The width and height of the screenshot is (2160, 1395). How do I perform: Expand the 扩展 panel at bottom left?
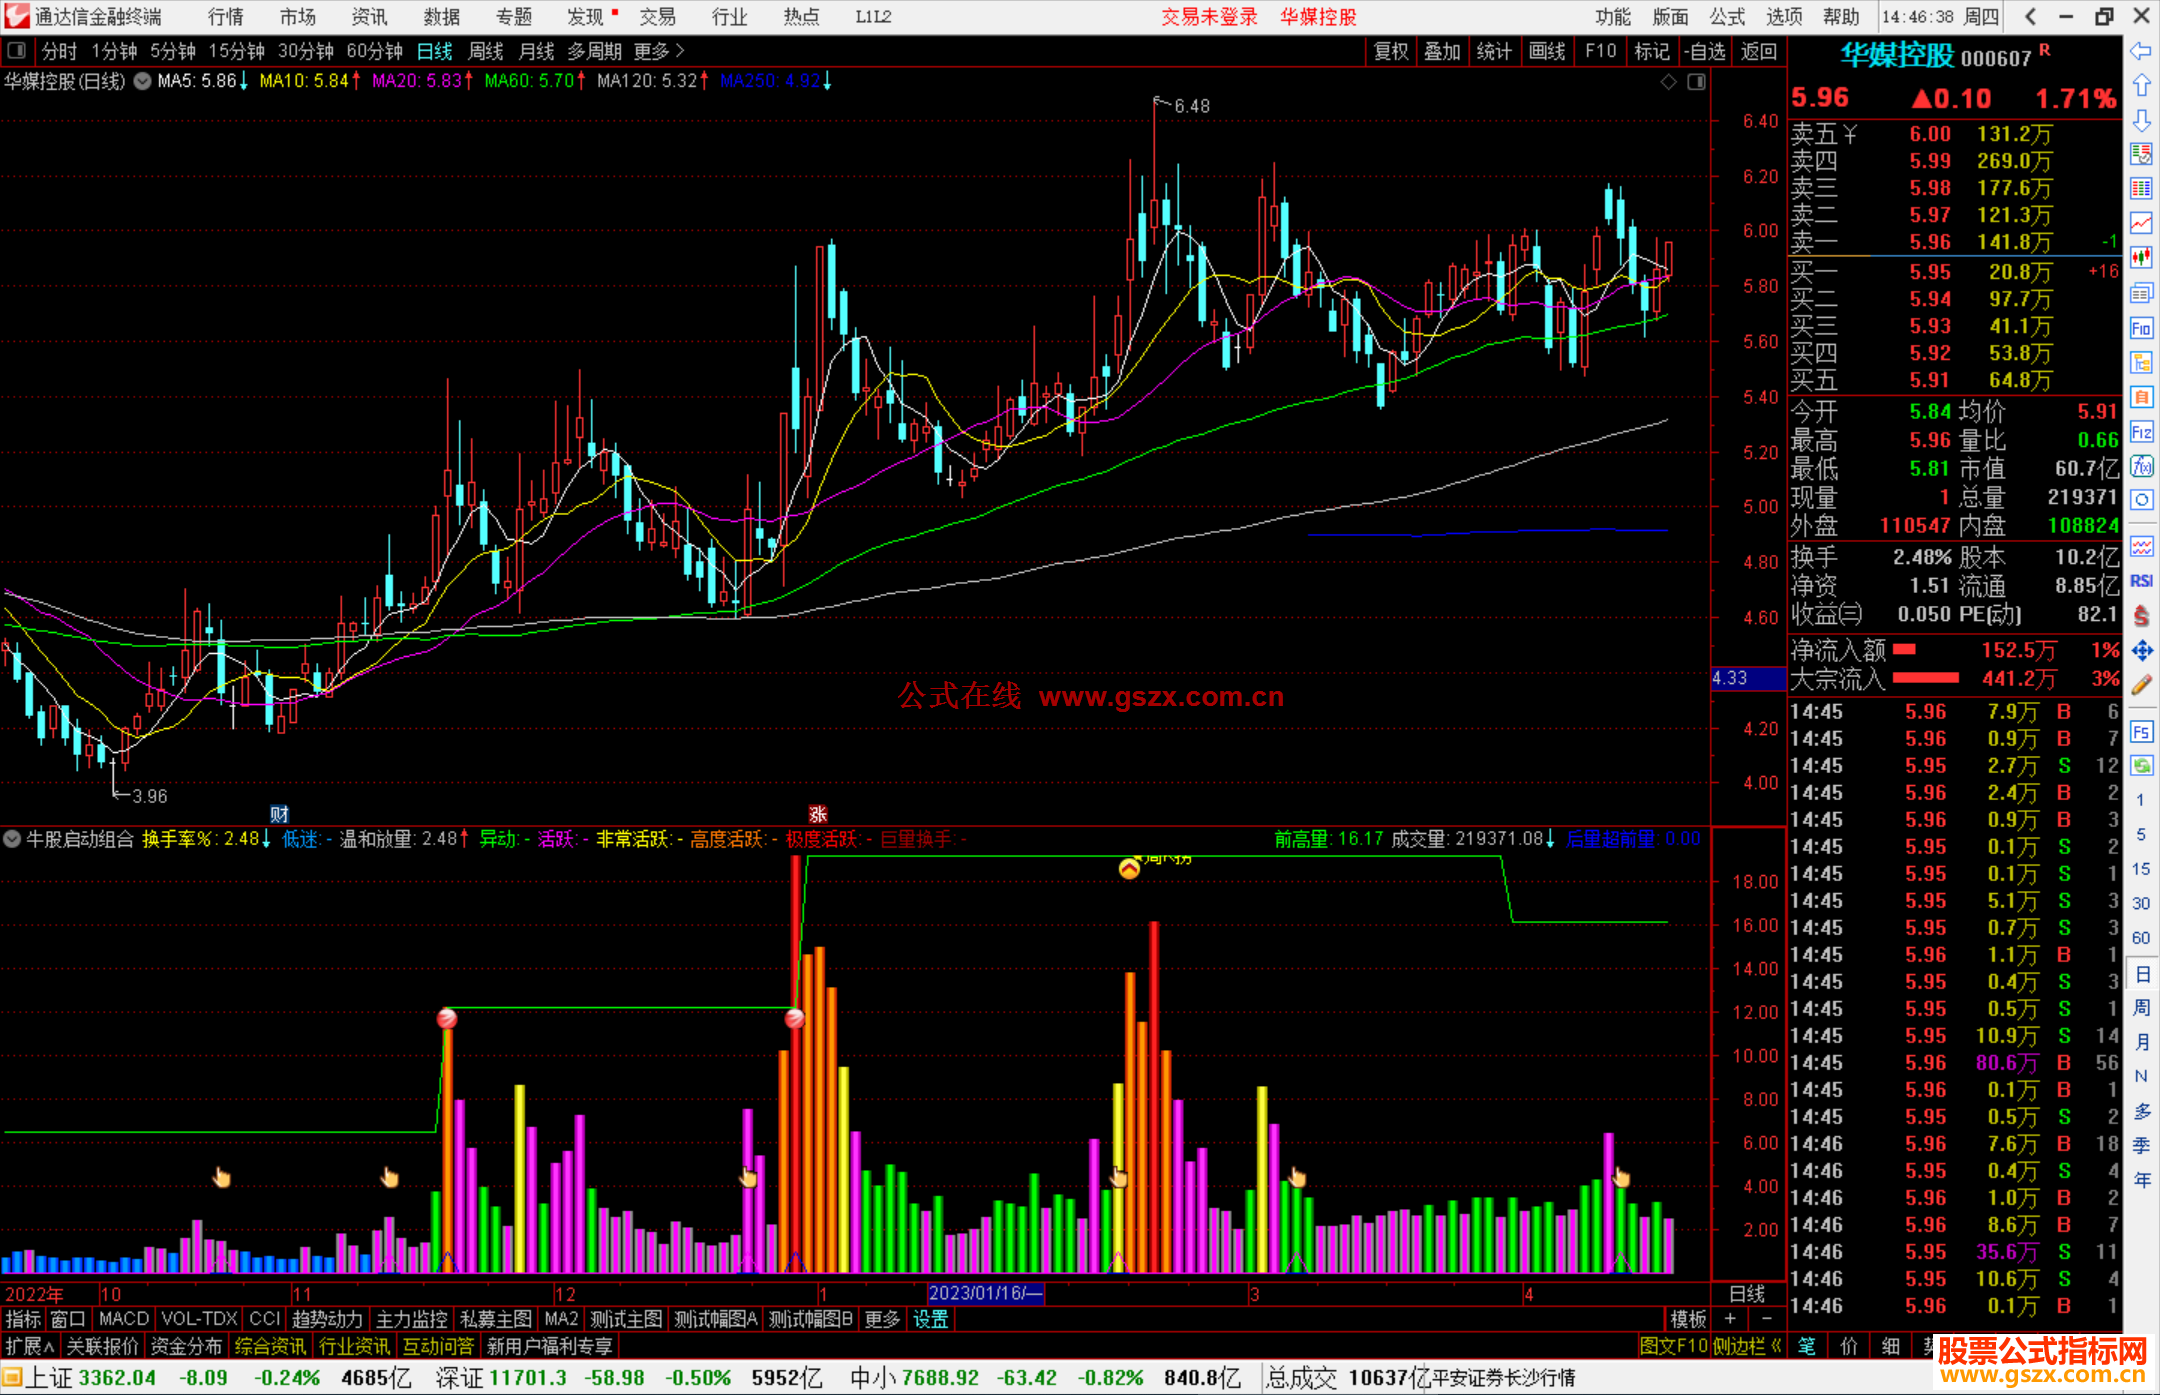click(x=29, y=1346)
